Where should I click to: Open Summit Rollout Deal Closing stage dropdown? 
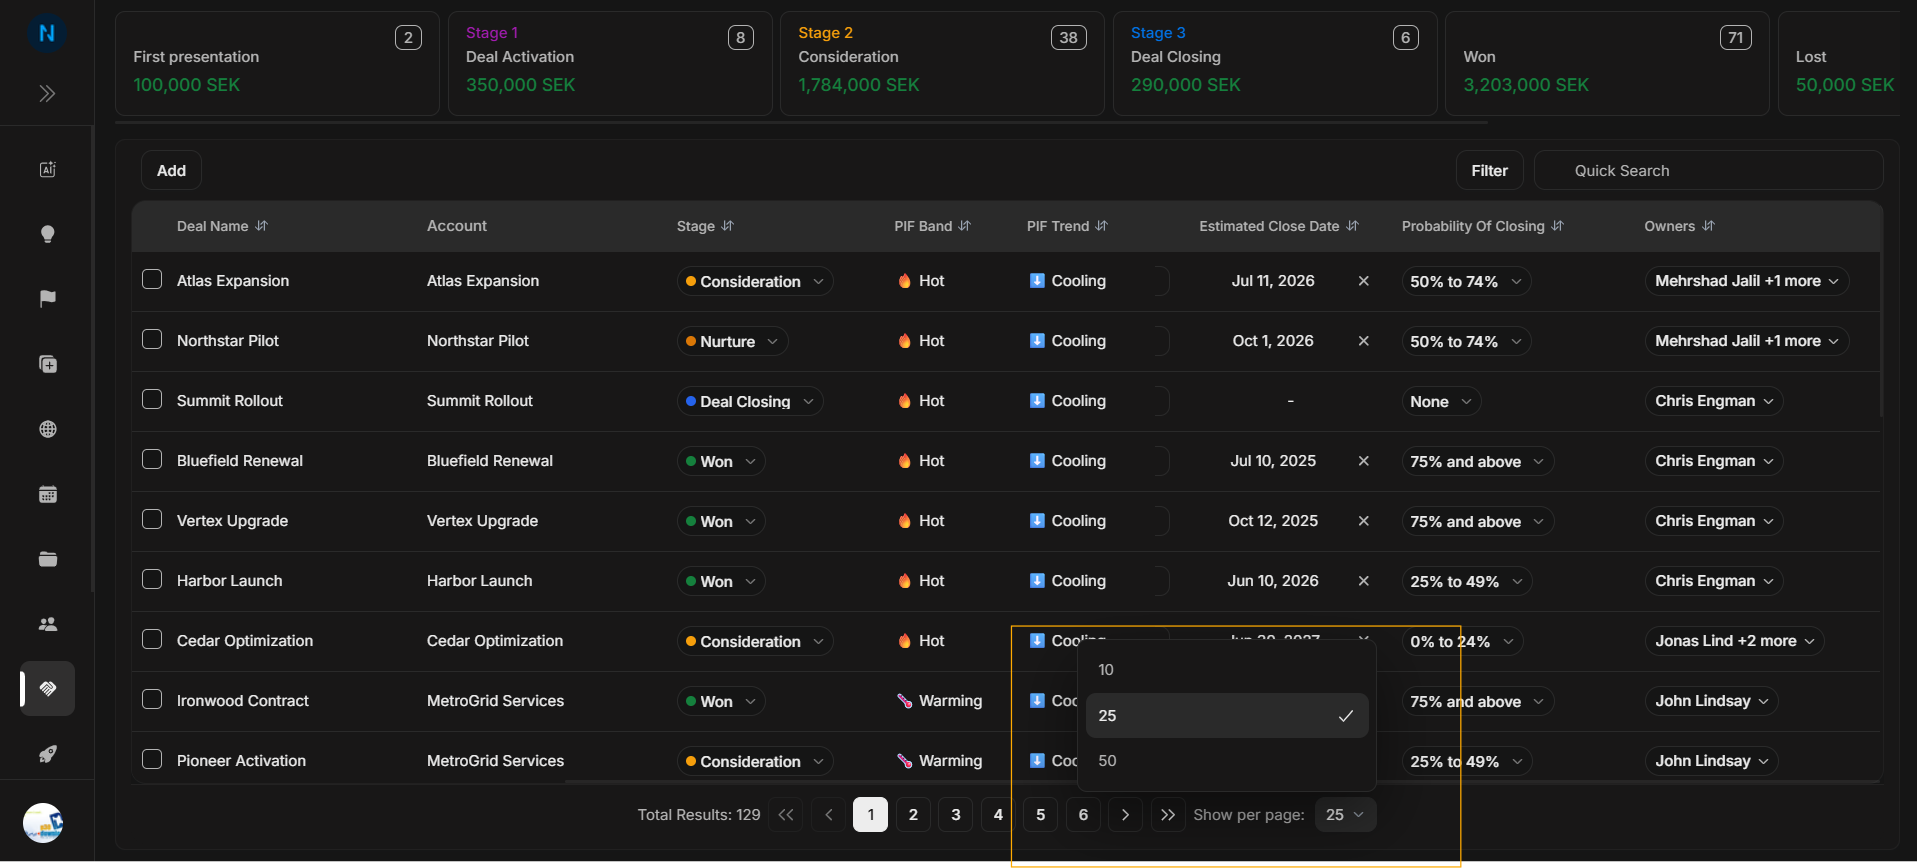coord(750,401)
